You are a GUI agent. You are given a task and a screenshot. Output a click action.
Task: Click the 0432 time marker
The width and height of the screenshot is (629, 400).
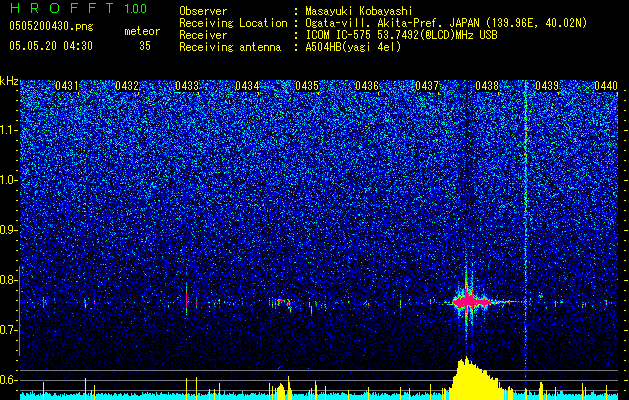127,86
